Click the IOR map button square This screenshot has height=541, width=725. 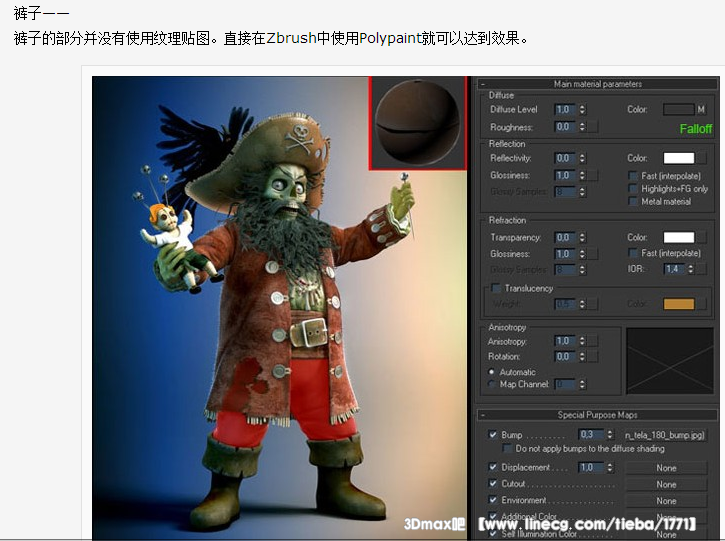coord(701,269)
